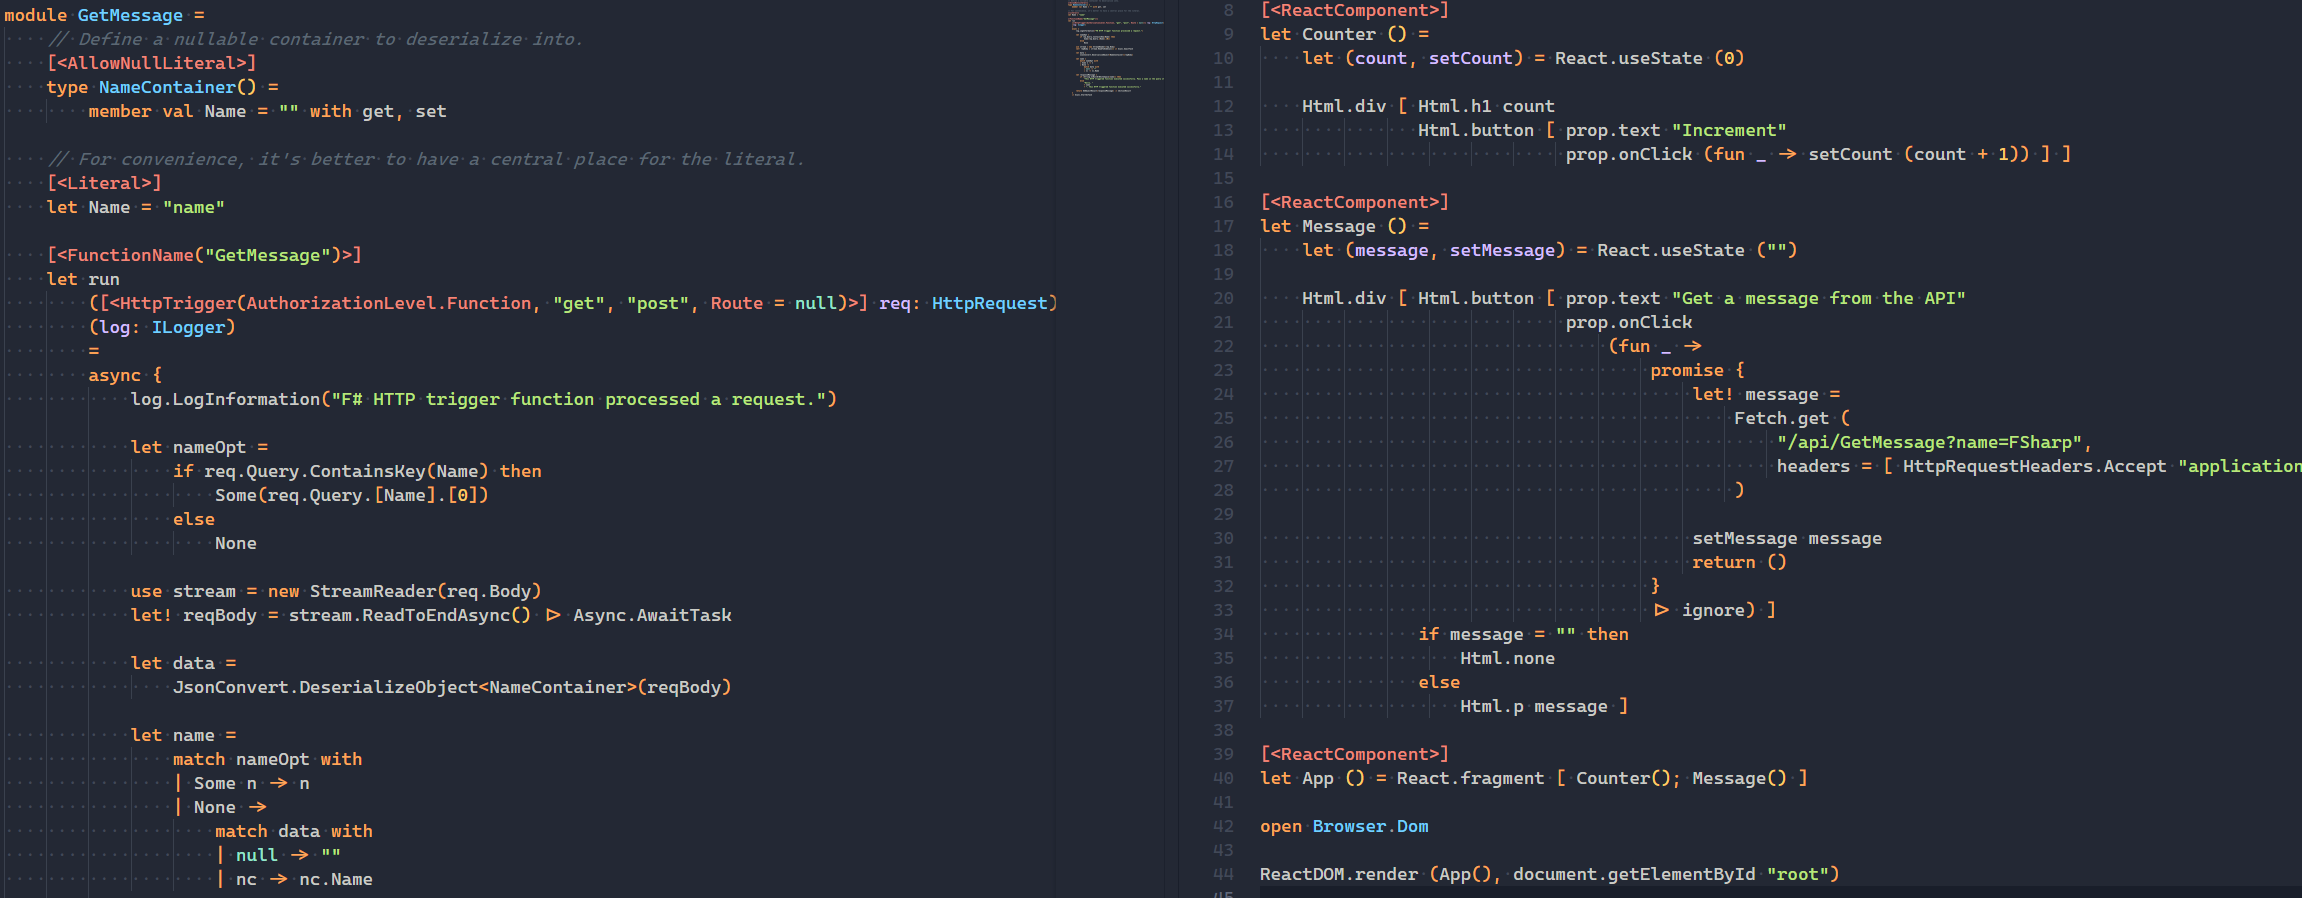Click the Async.AwaitTask identifier
This screenshot has height=898, width=2302.
tap(652, 615)
